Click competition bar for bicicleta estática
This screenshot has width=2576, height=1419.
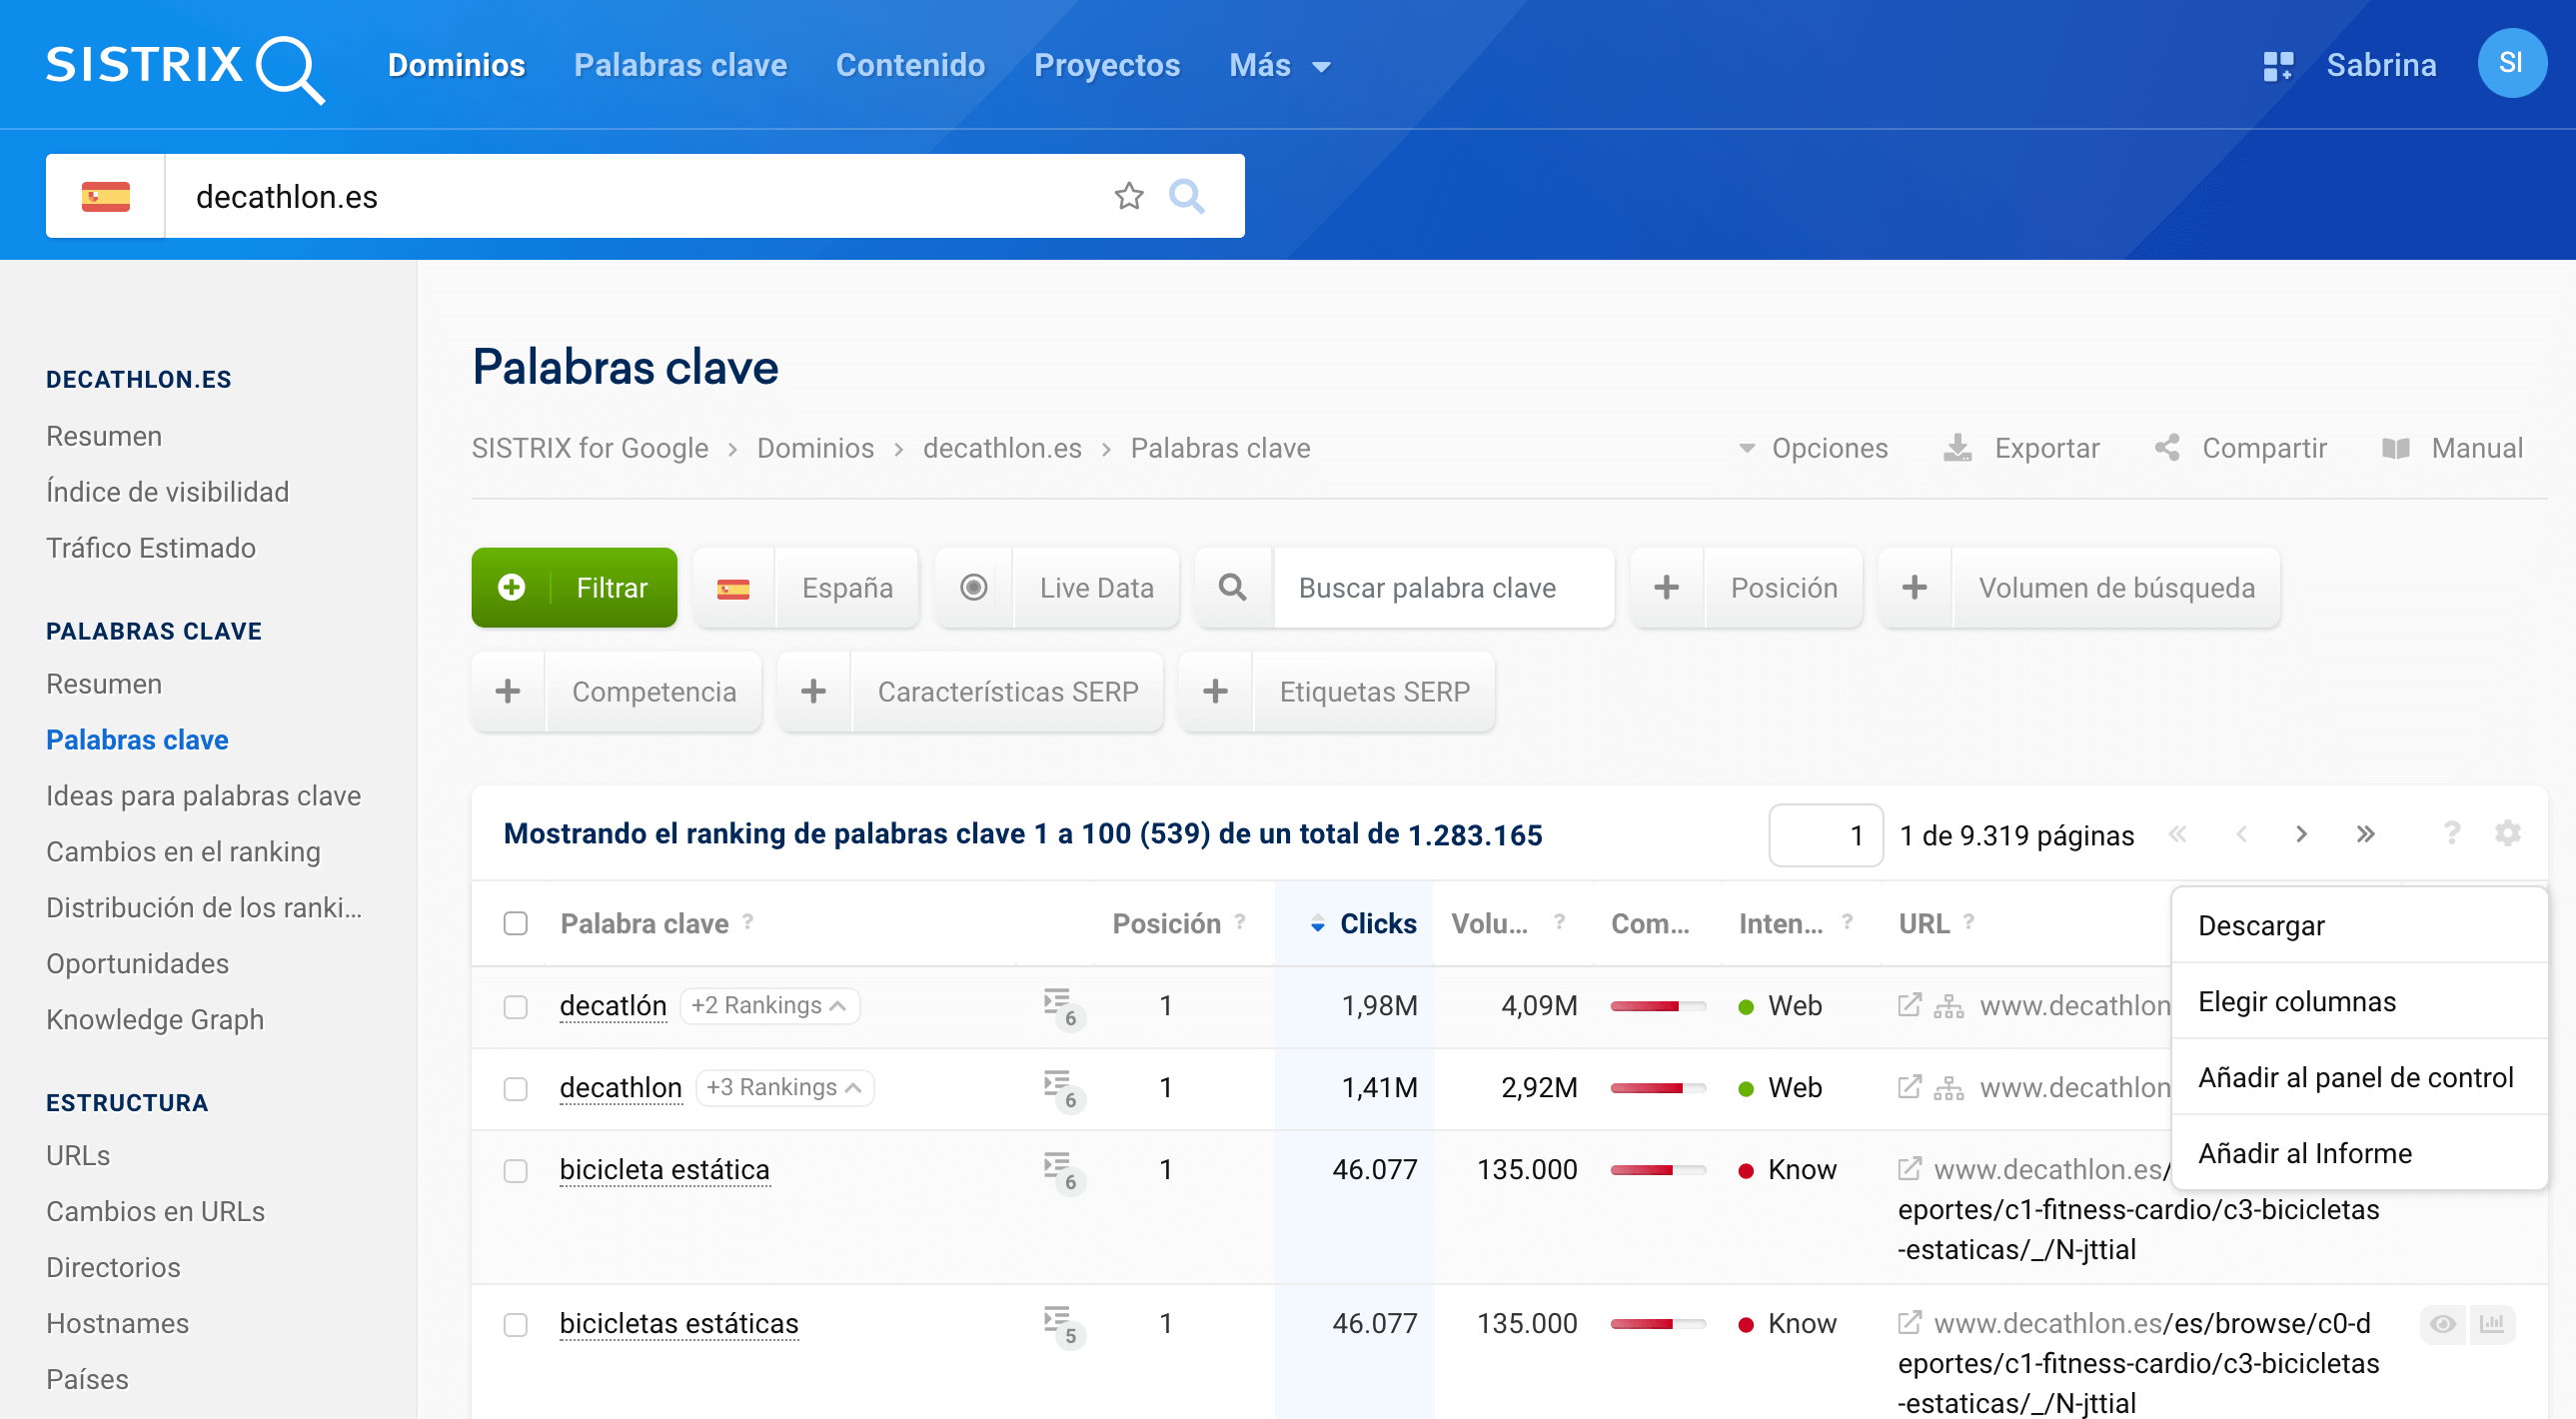coord(1657,1170)
